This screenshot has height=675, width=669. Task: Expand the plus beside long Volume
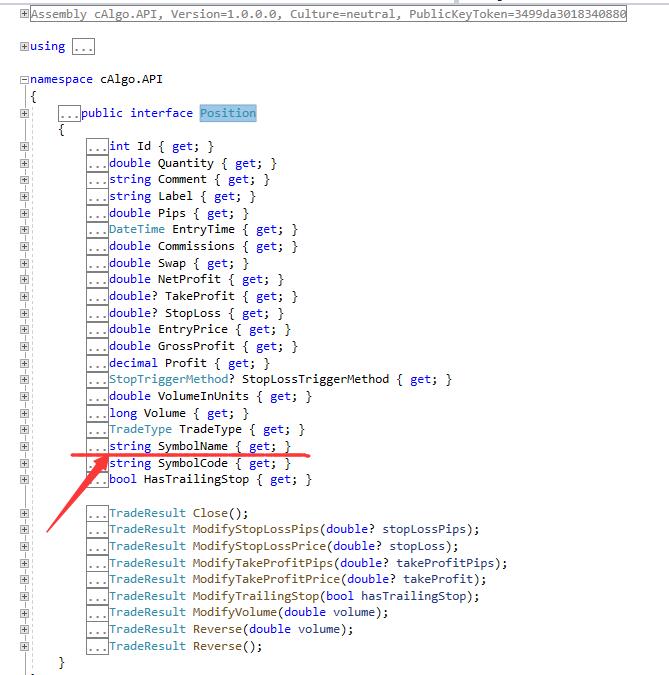[x=25, y=413]
